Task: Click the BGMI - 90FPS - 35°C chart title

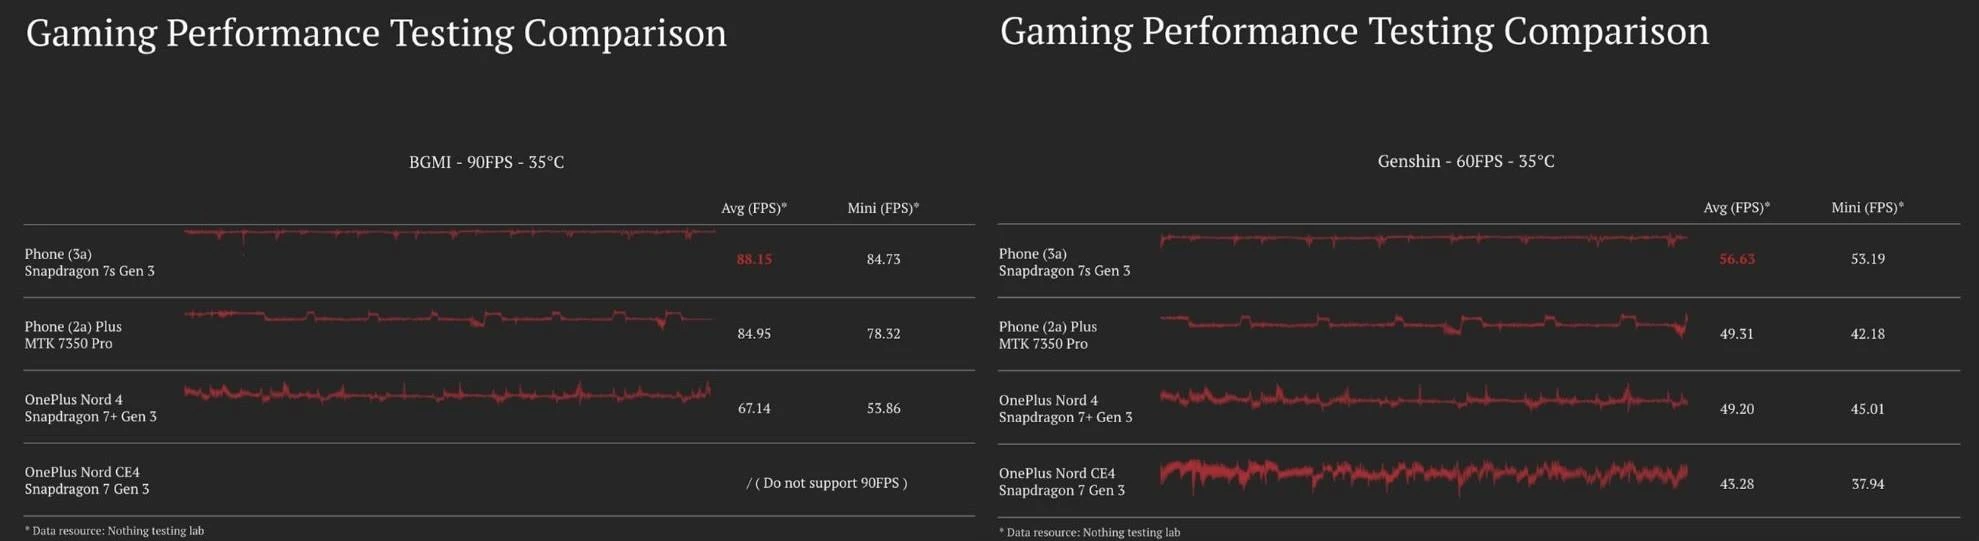Action: [486, 162]
